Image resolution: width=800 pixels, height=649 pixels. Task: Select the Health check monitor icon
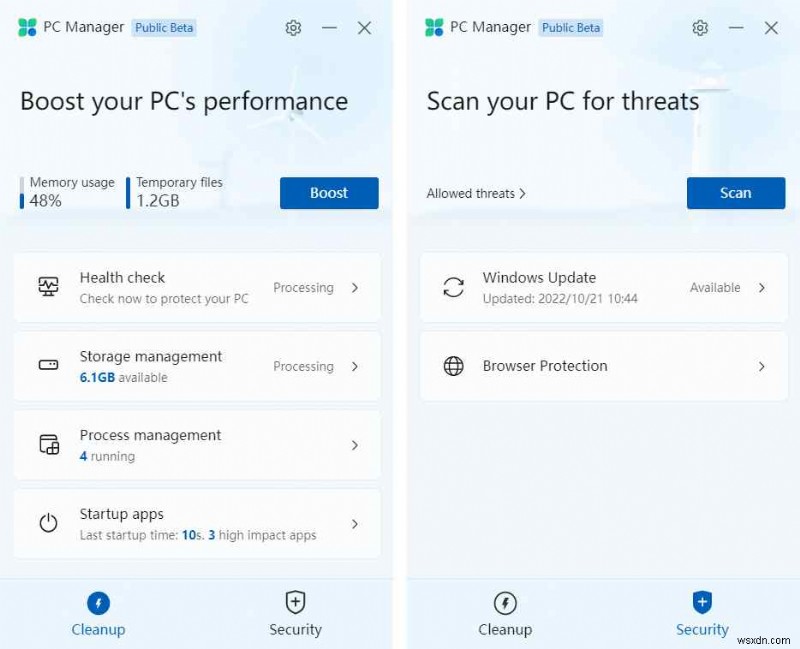pos(49,287)
